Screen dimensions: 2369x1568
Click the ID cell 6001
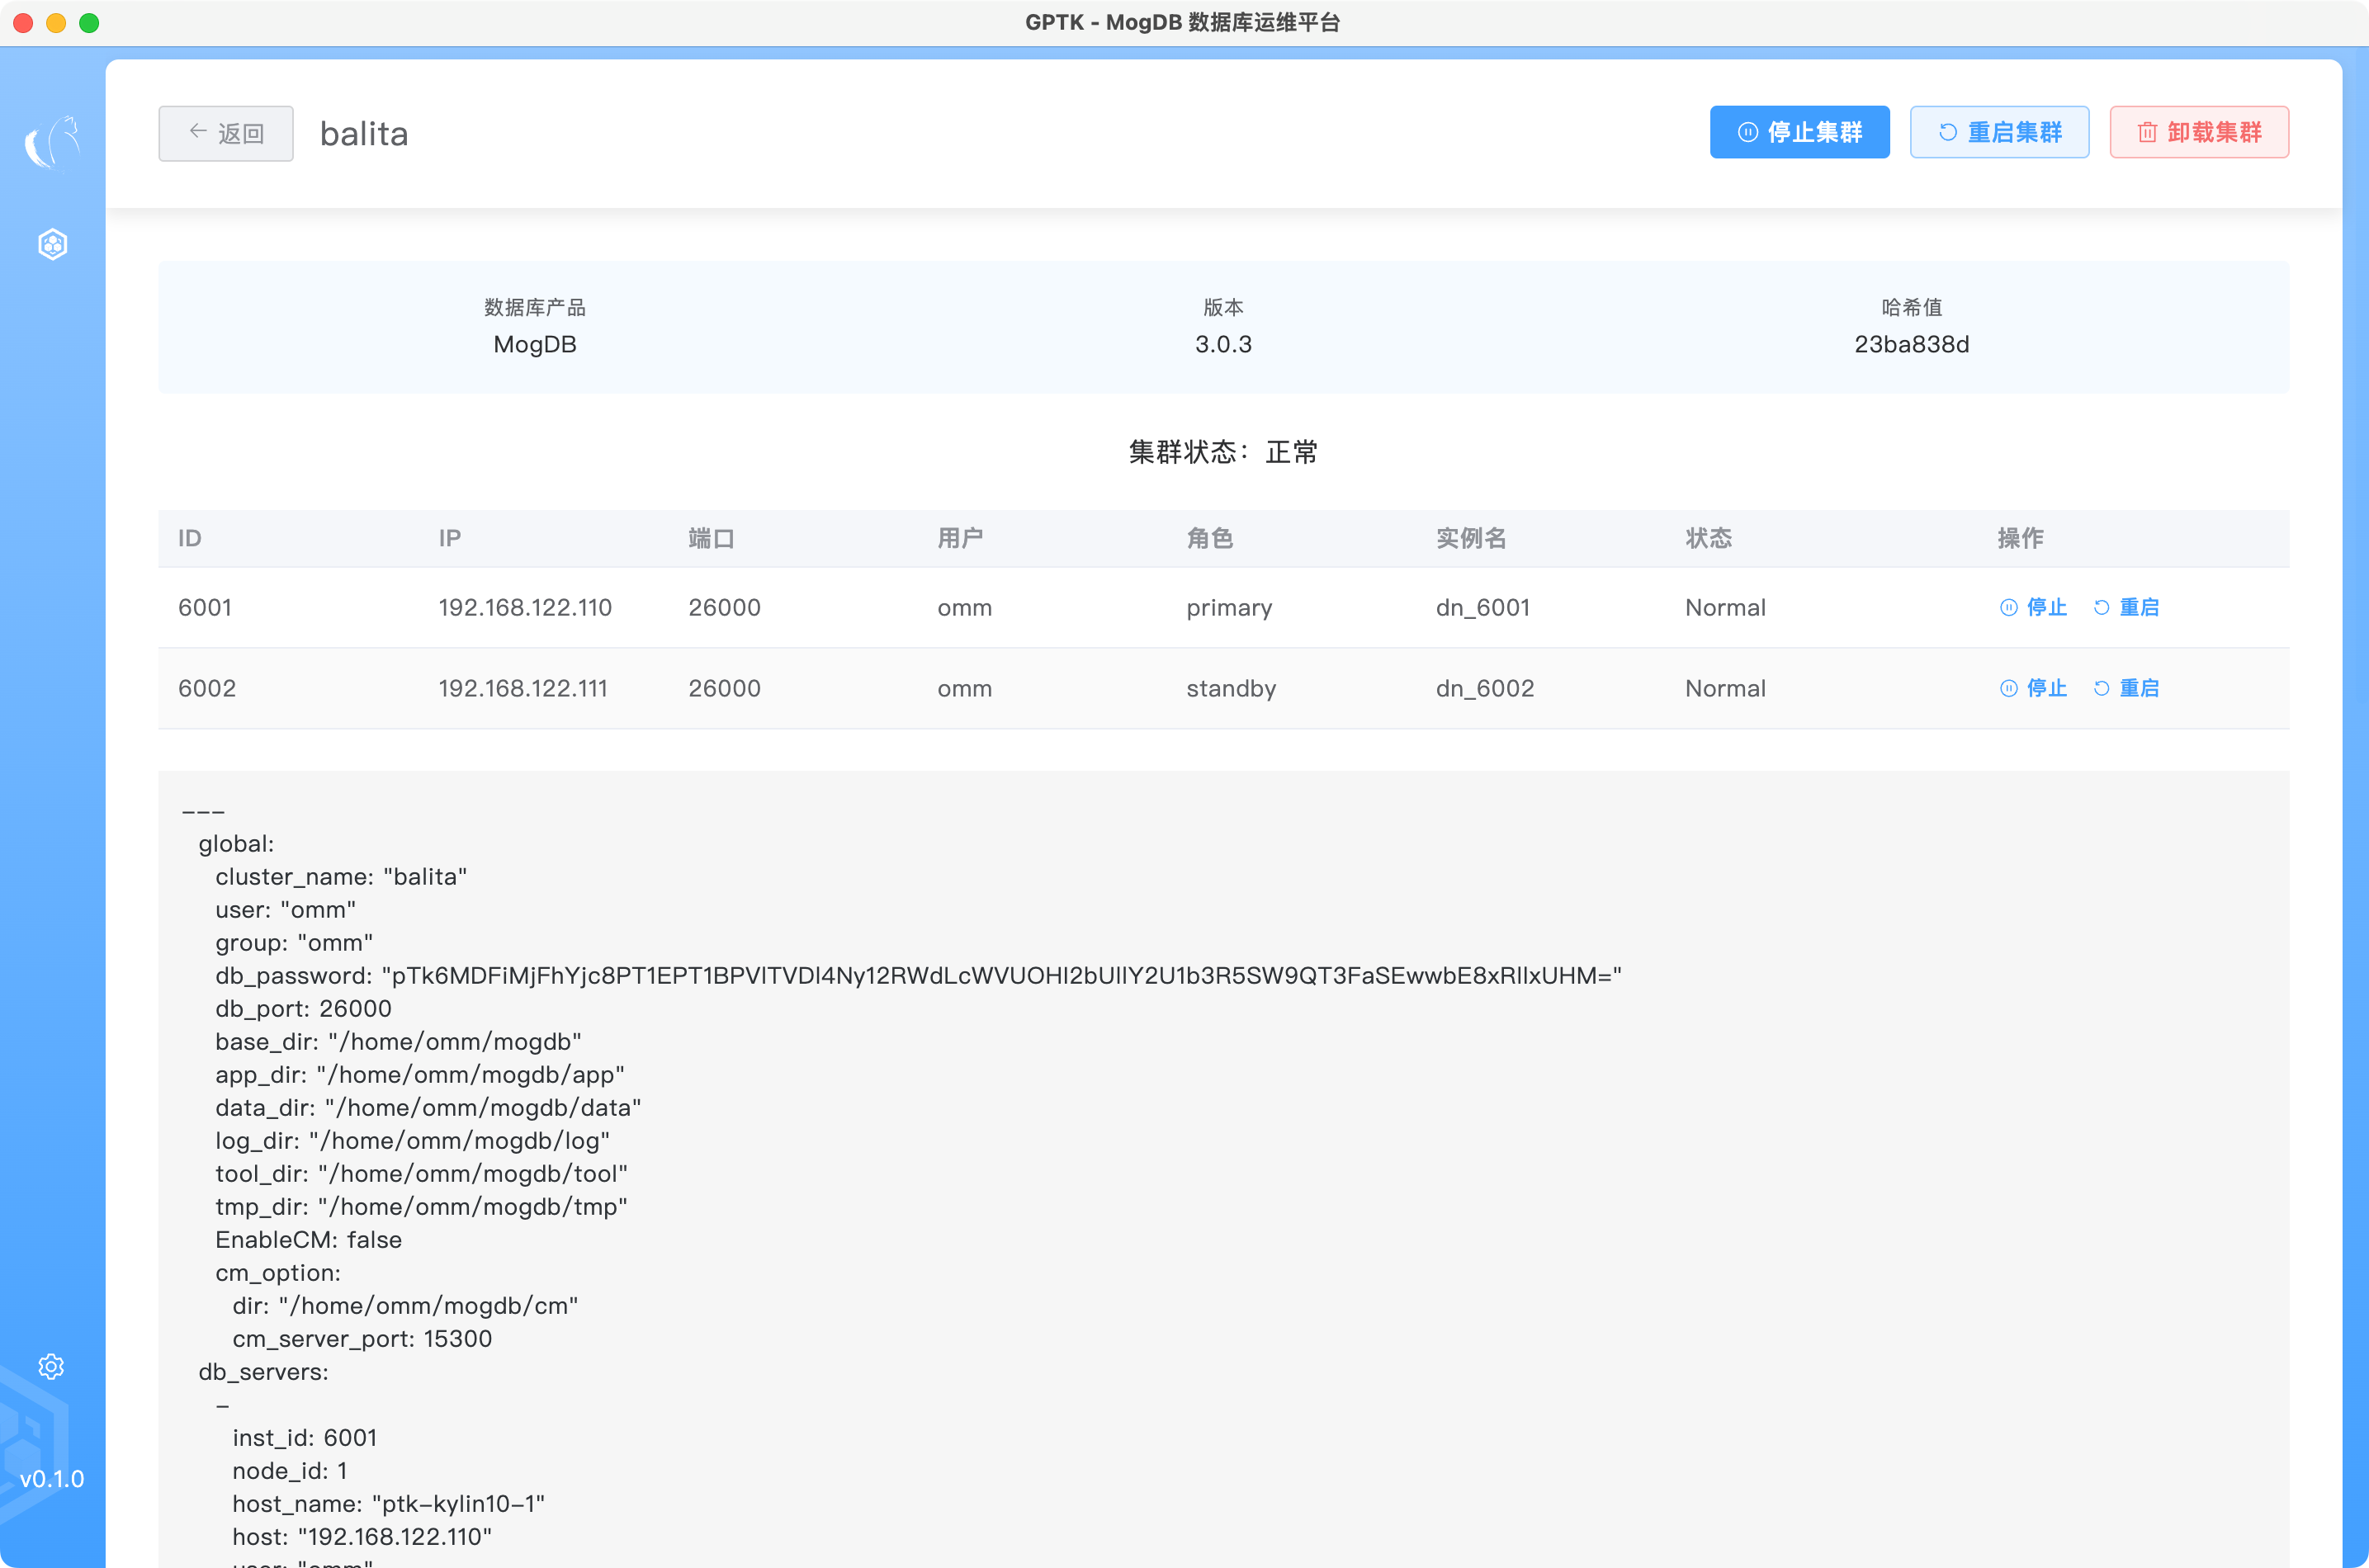(205, 607)
